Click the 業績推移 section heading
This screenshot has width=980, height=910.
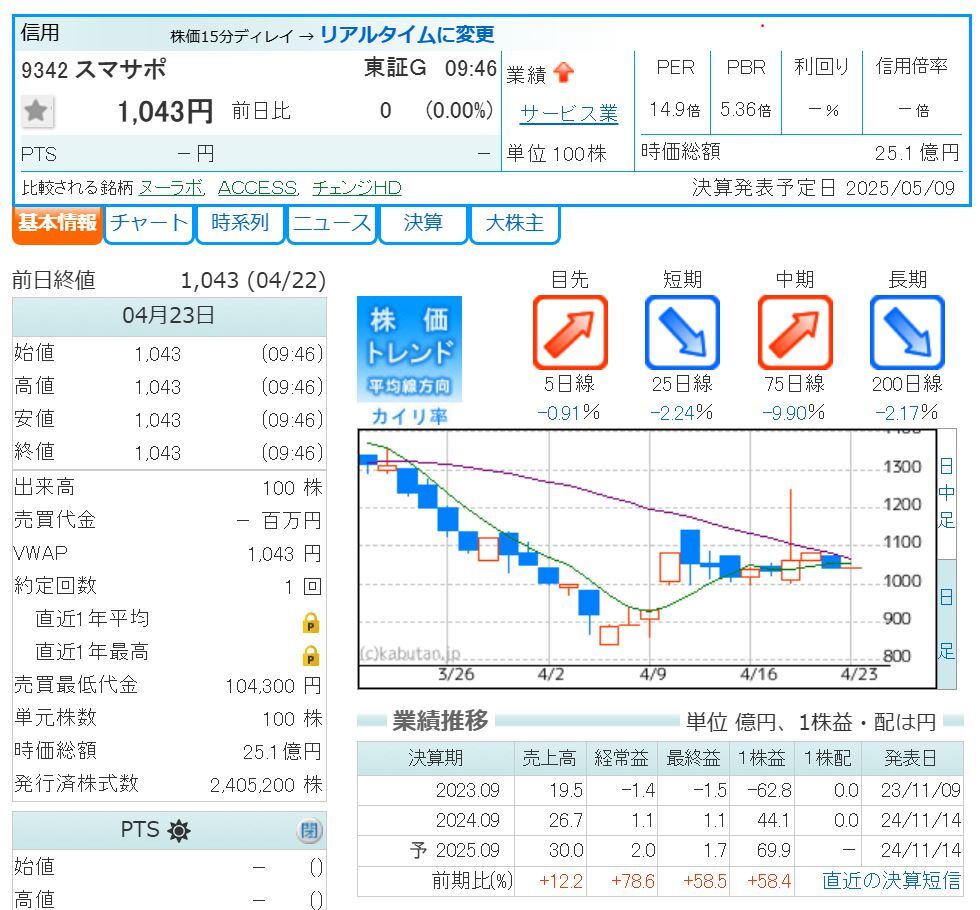click(440, 721)
